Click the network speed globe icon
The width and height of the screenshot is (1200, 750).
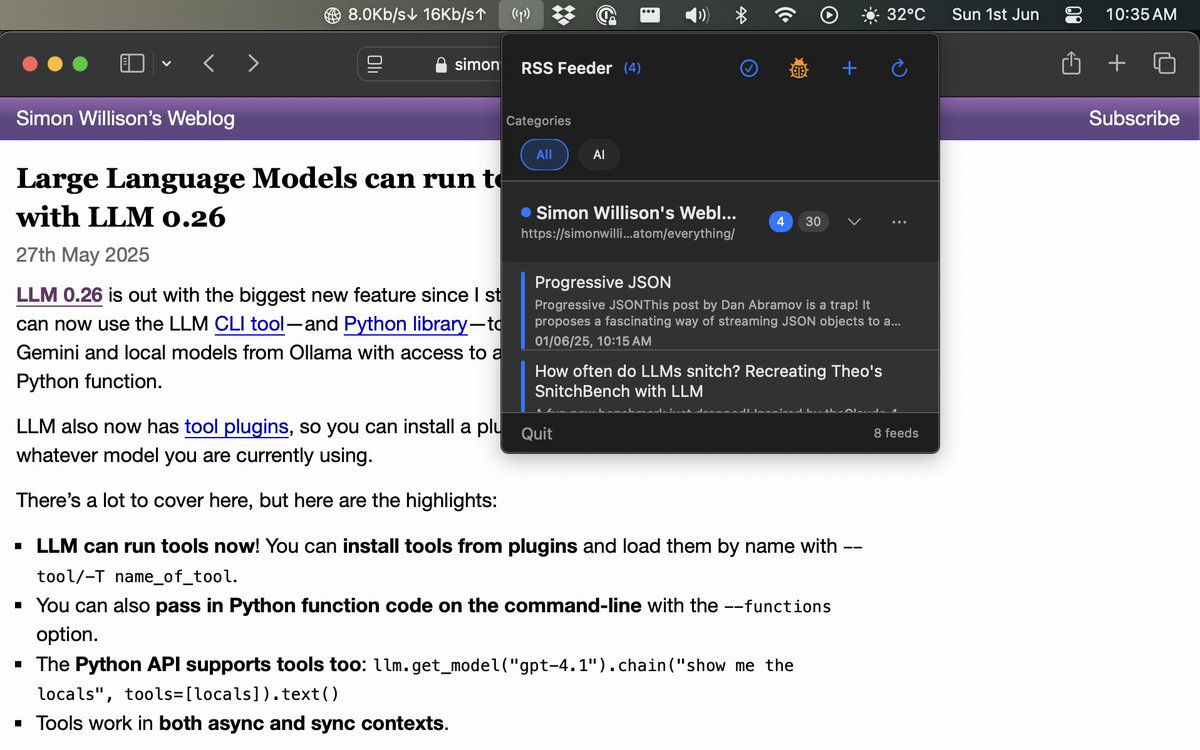click(334, 15)
